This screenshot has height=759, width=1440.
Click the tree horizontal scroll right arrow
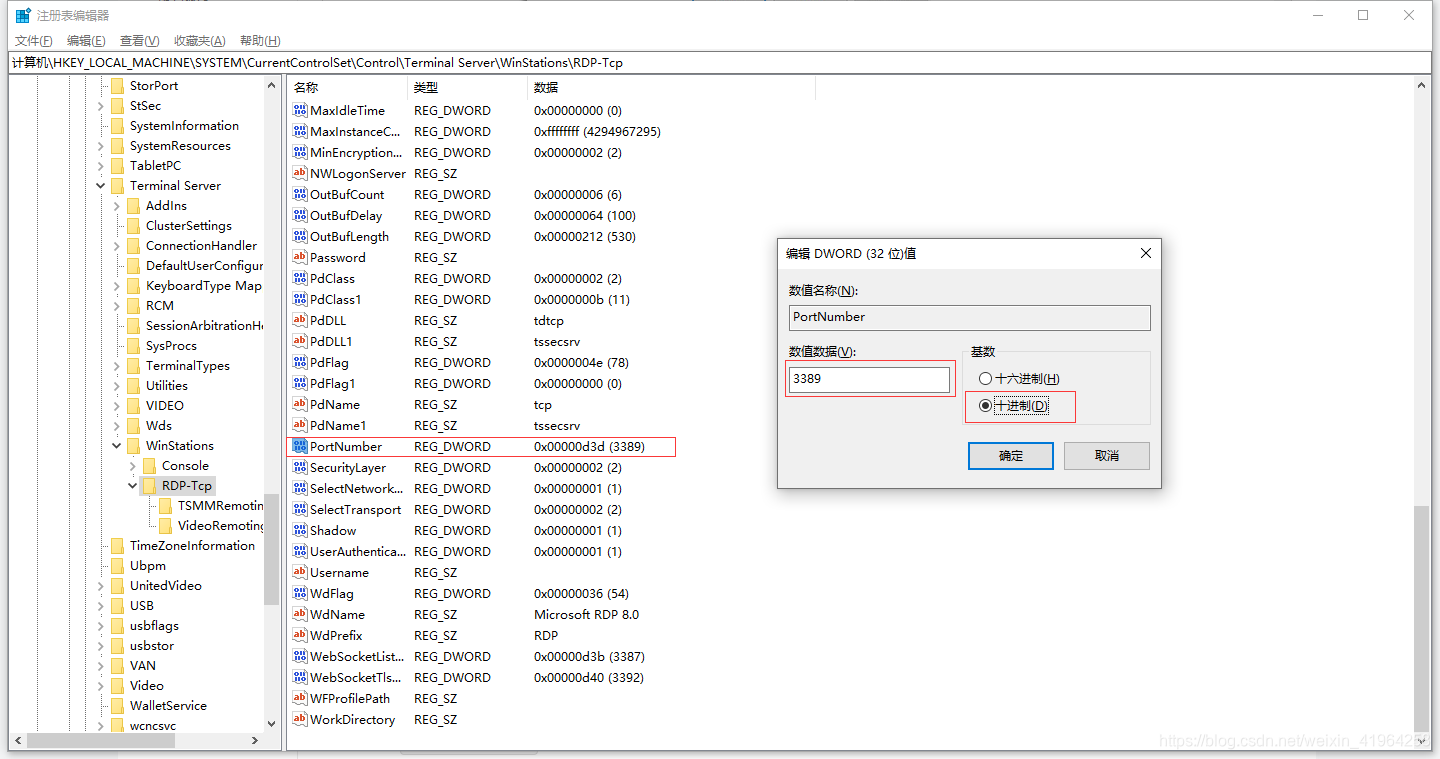(255, 741)
